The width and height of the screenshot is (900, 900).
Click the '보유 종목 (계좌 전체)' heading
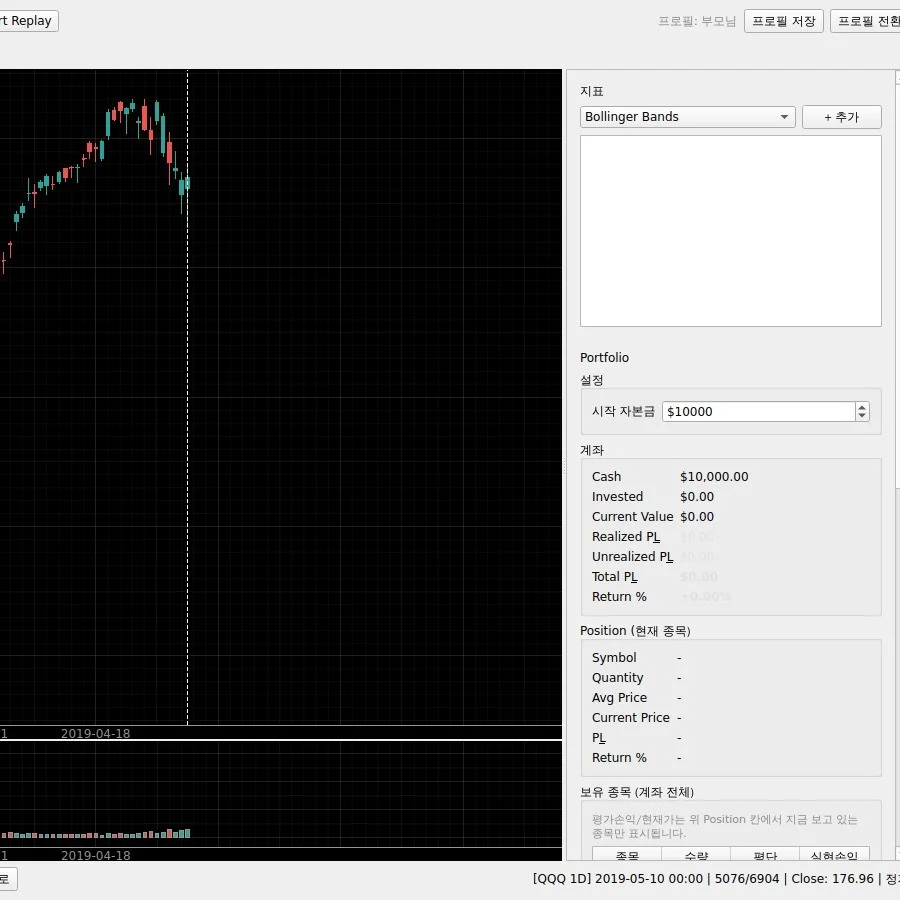coord(637,793)
